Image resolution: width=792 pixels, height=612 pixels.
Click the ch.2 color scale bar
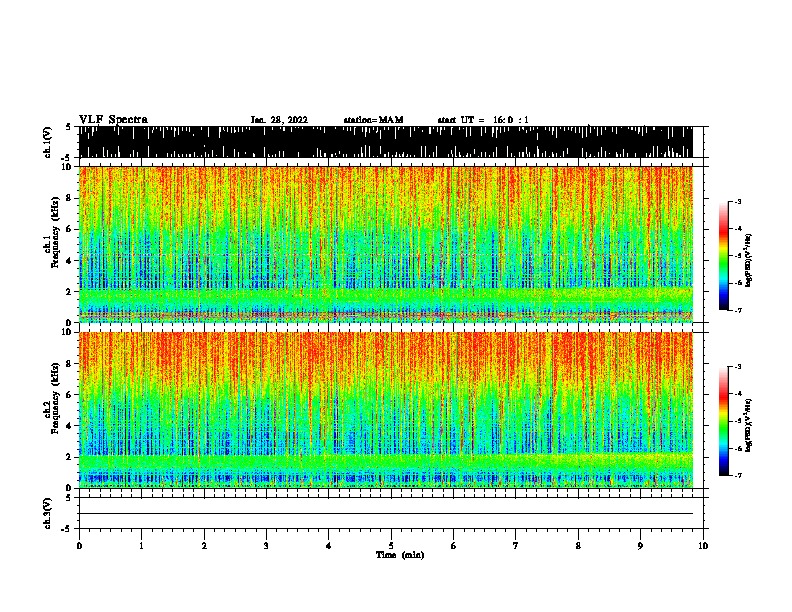723,421
